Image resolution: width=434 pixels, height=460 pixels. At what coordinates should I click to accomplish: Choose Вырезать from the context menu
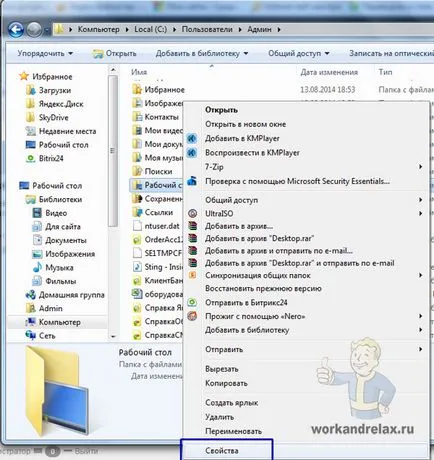(x=222, y=369)
